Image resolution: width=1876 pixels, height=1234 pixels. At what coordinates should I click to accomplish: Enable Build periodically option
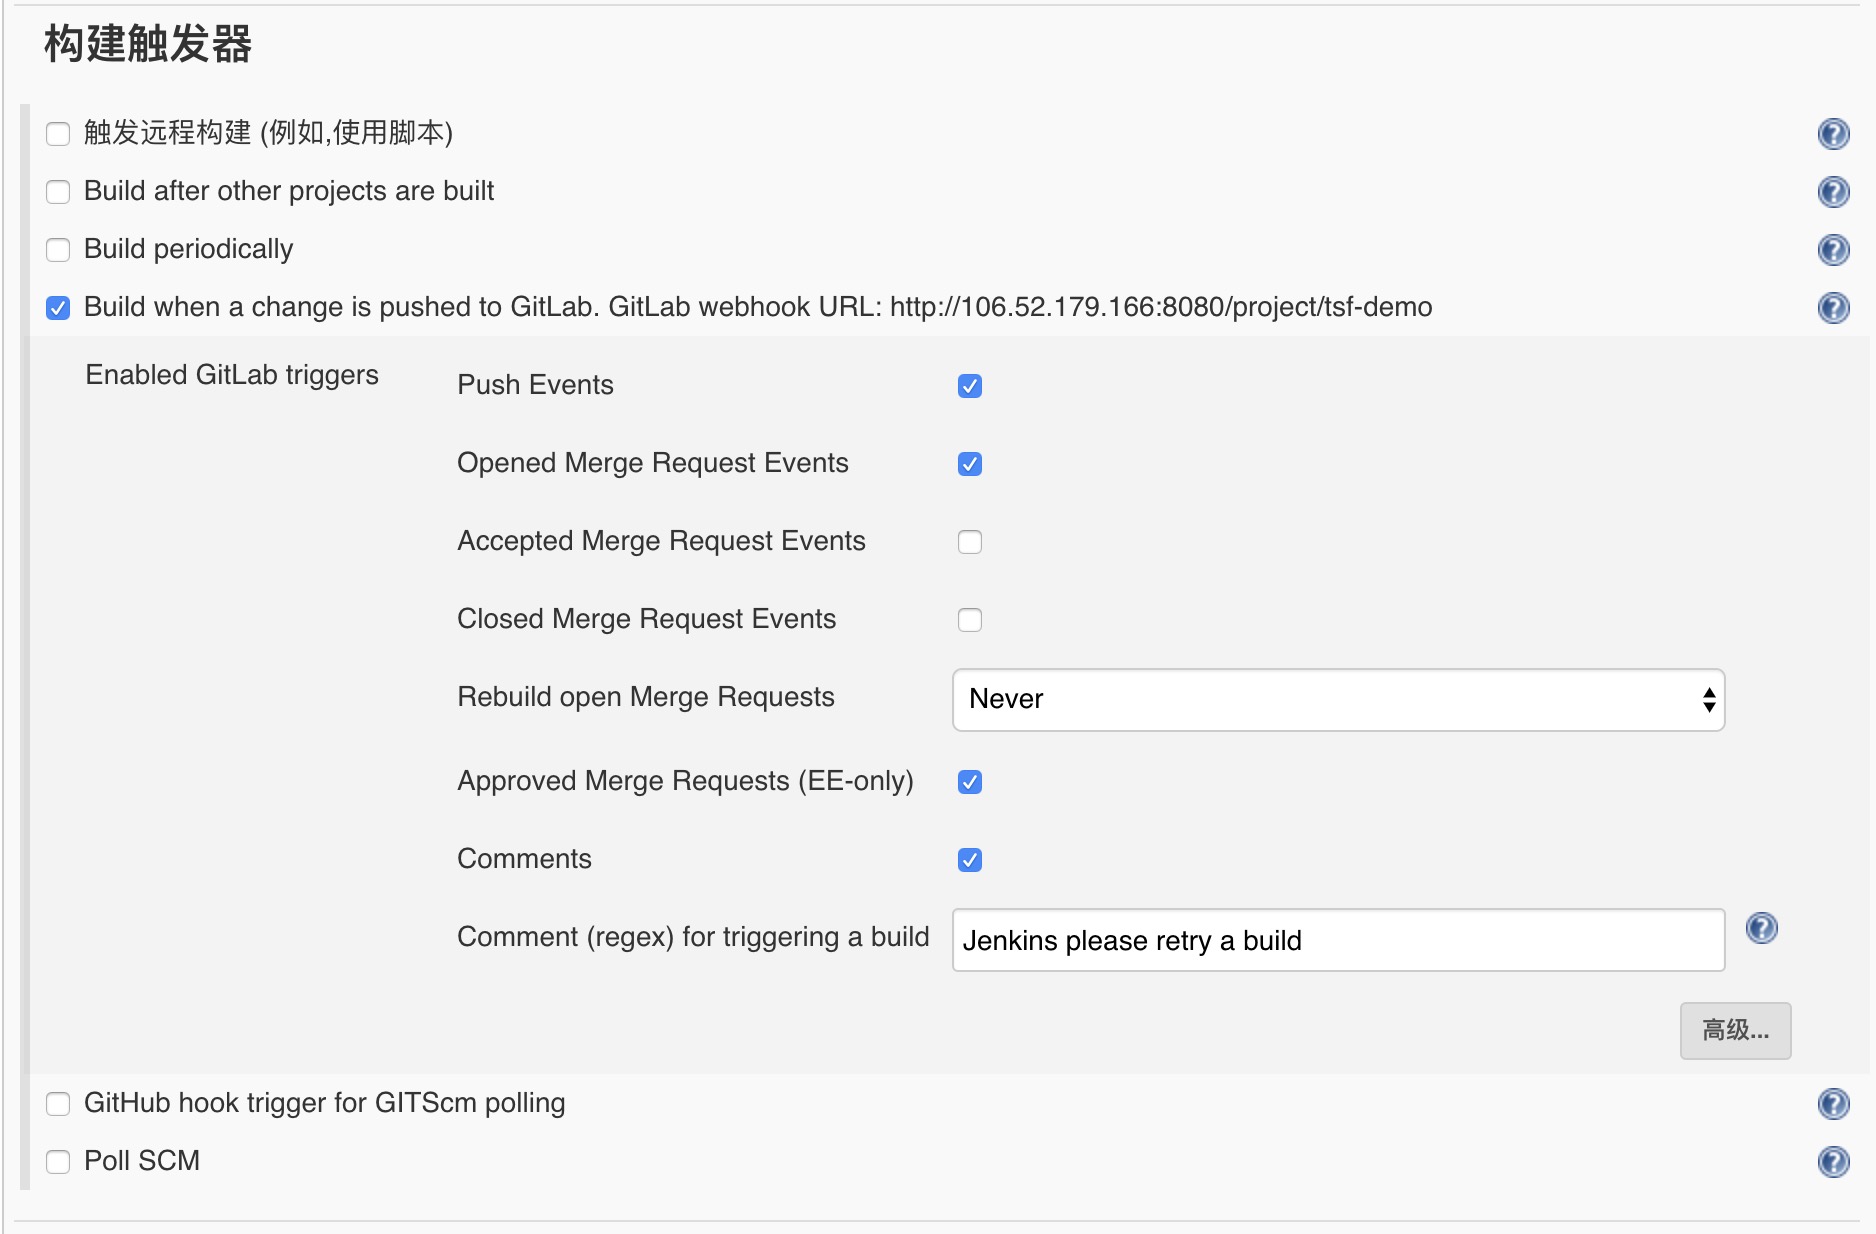point(58,250)
